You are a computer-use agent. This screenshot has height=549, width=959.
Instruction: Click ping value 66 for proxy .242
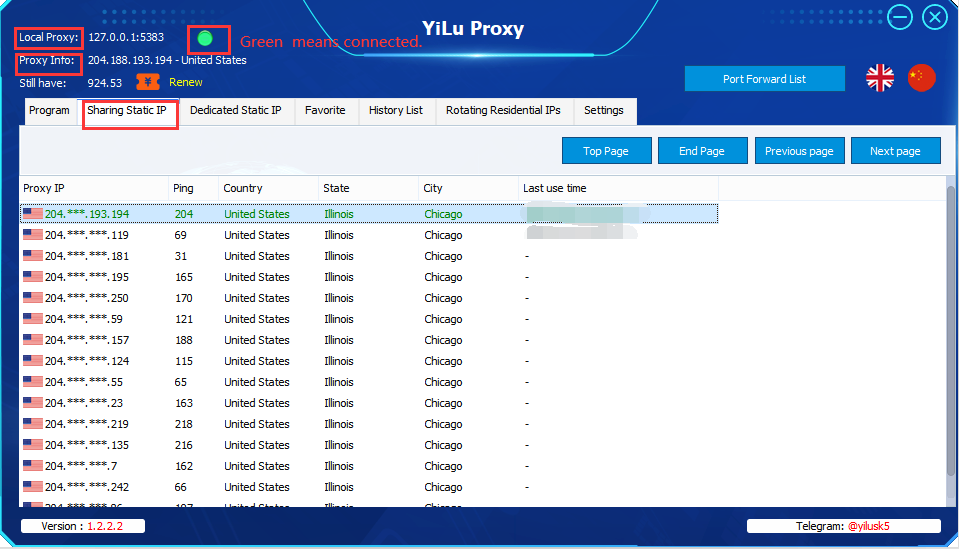(x=180, y=487)
